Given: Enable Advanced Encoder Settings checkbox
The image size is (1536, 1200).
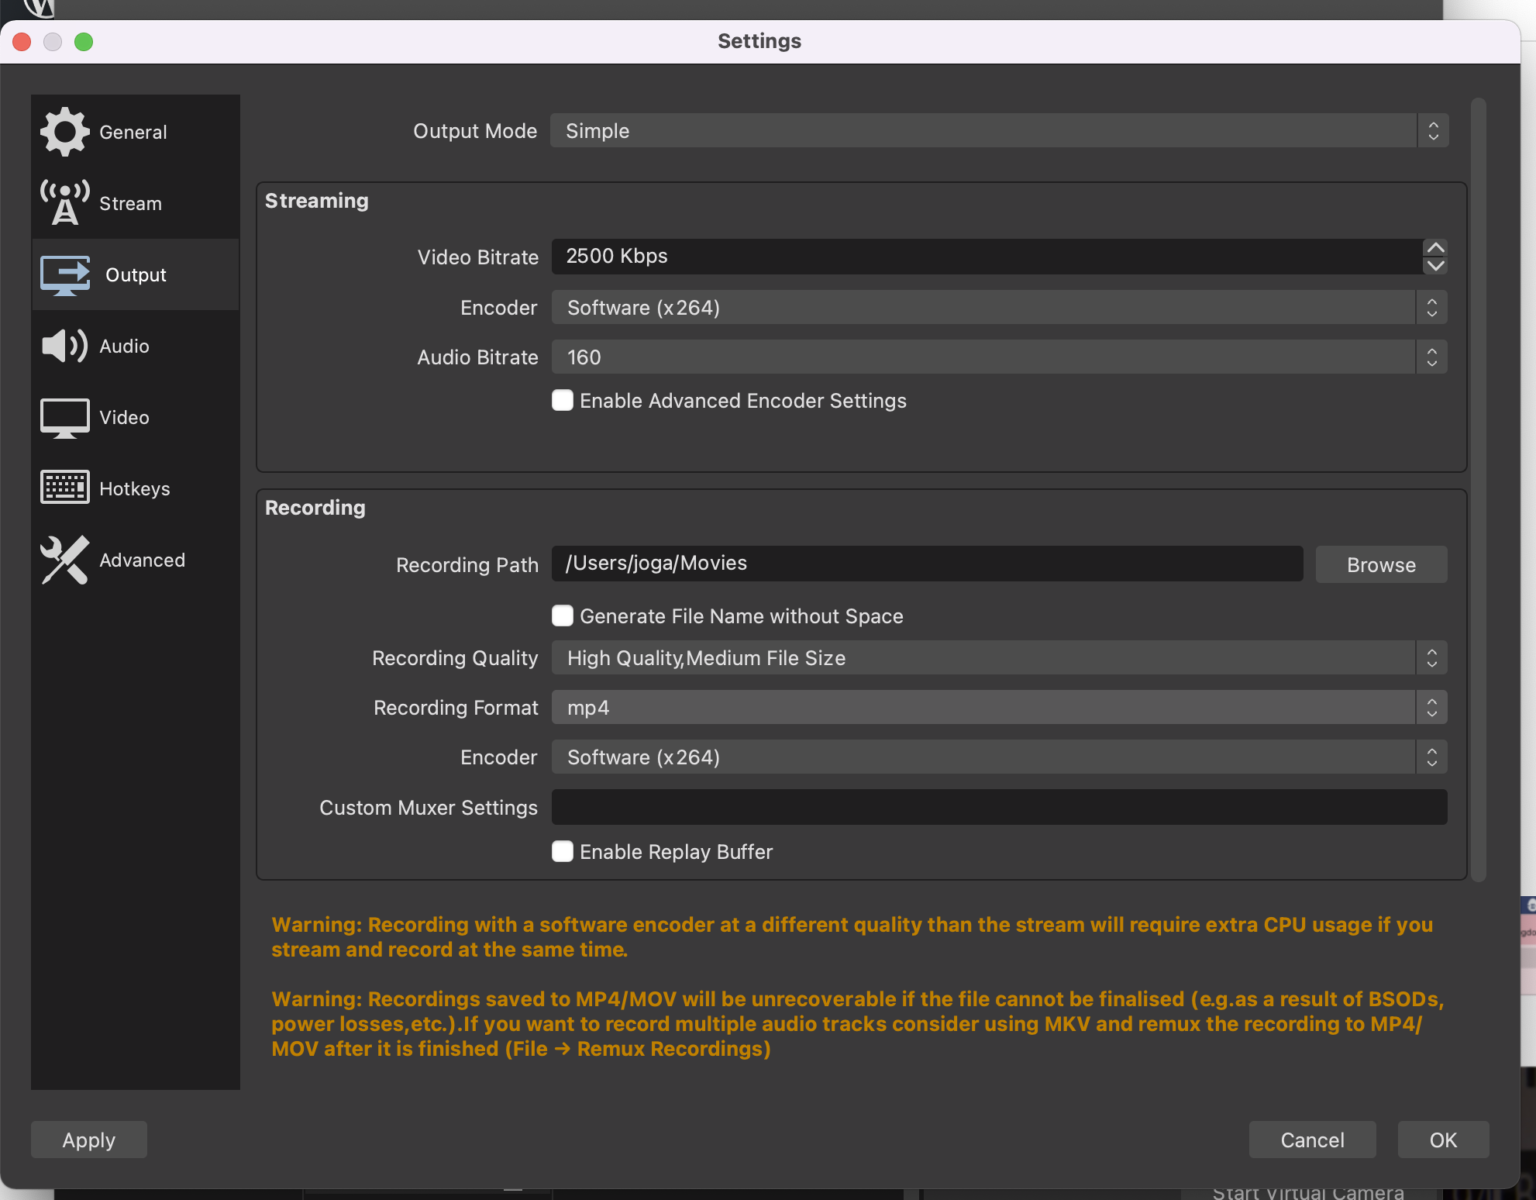Looking at the screenshot, I should click(563, 401).
